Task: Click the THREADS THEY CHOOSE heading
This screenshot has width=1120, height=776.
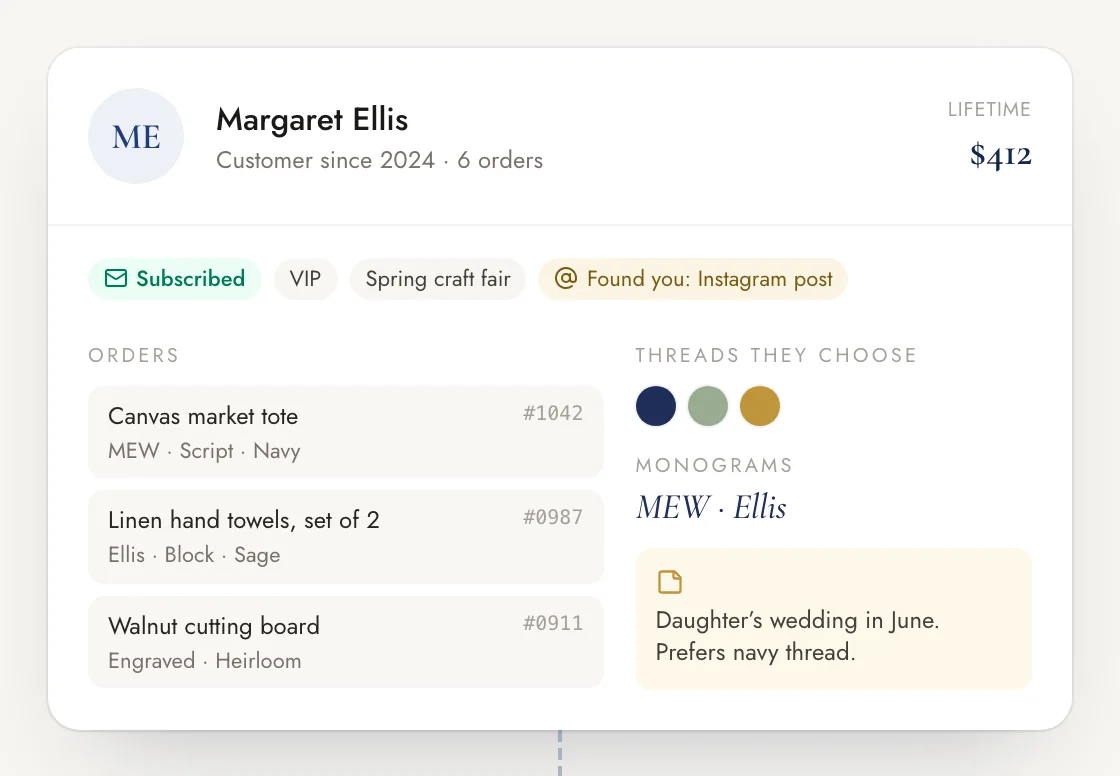Action: (776, 355)
